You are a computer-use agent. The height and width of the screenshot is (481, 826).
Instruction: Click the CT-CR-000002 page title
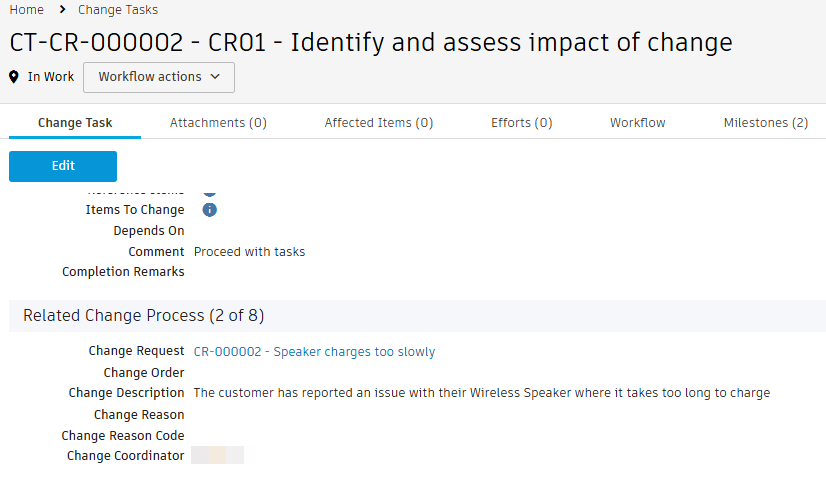[x=371, y=42]
